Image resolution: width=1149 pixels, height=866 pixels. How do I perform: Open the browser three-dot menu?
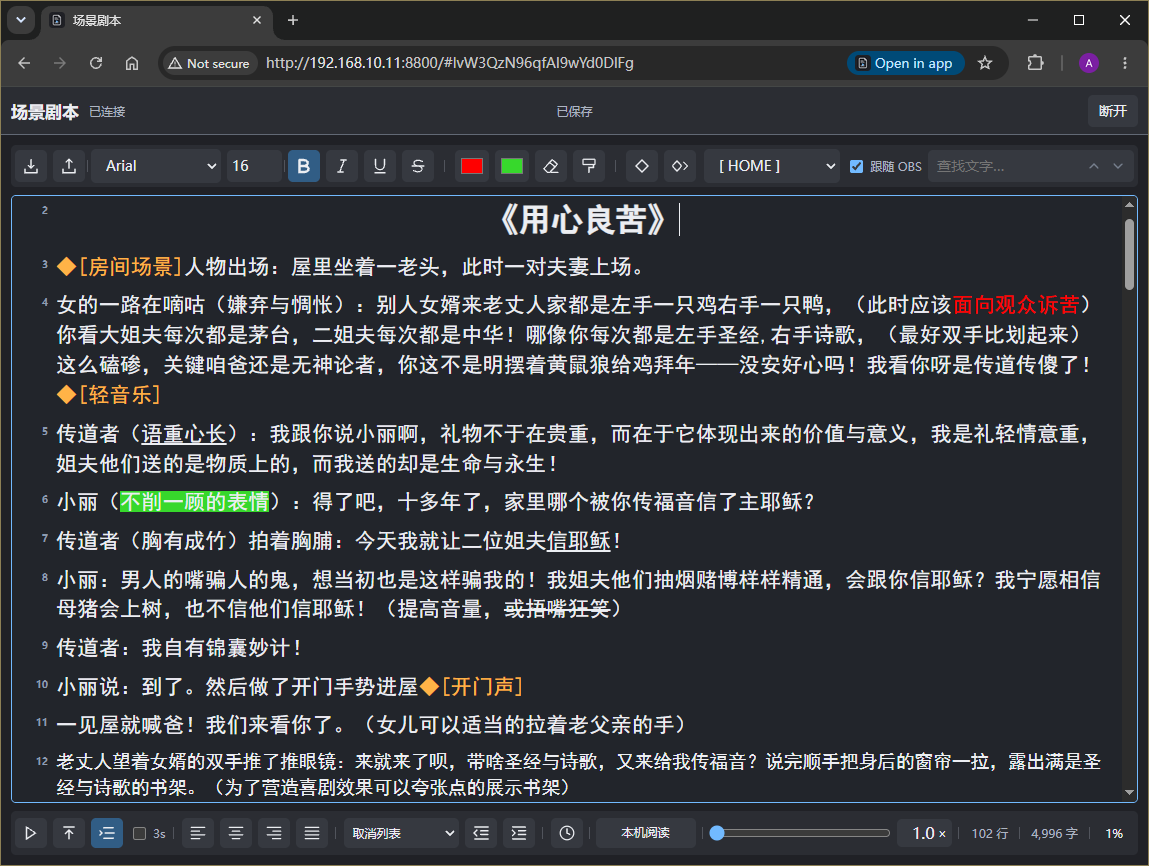click(x=1125, y=63)
